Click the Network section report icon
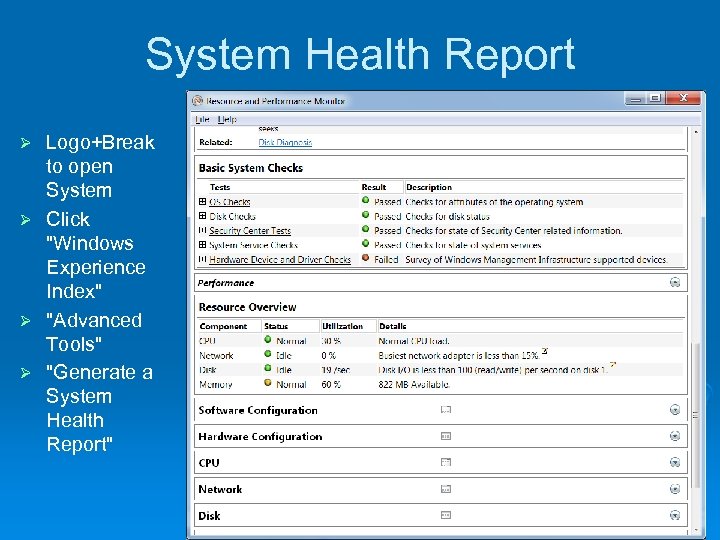Viewport: 720px width, 540px height. pyautogui.click(x=445, y=489)
